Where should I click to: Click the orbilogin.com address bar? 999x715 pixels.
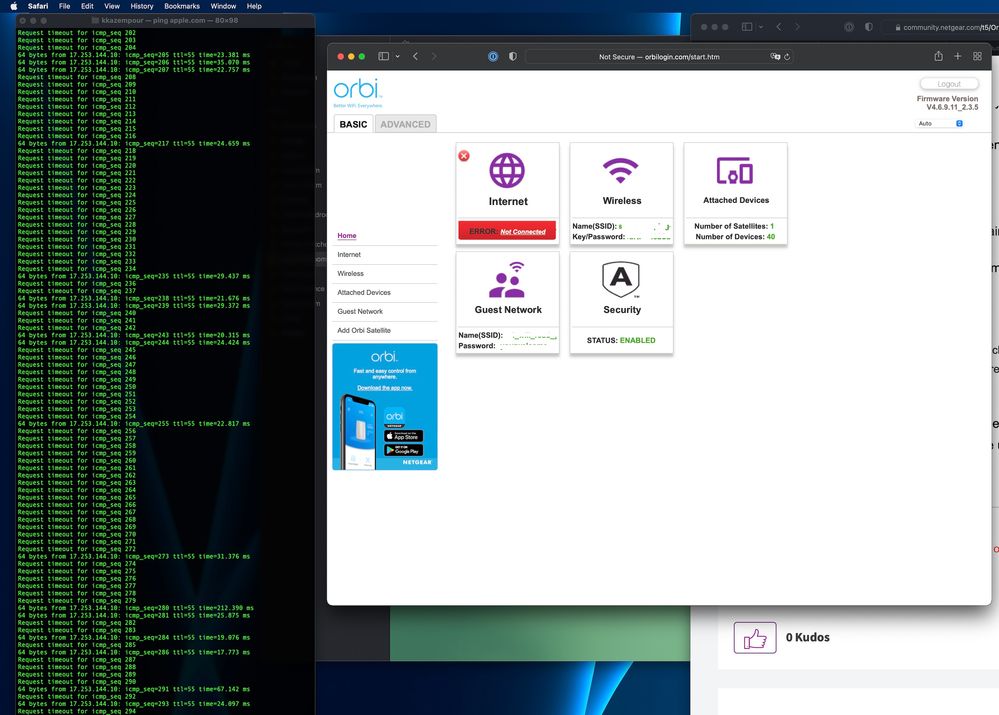coord(658,57)
